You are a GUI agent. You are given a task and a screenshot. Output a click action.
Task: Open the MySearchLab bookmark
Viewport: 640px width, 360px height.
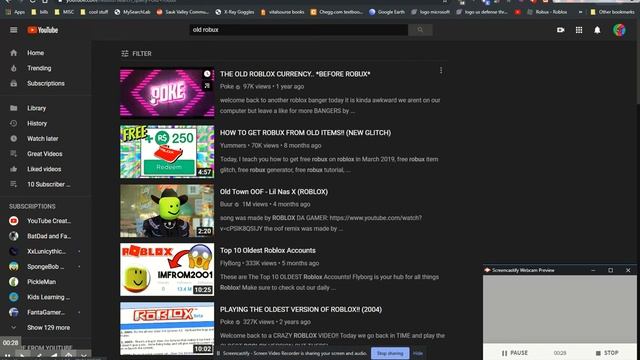pyautogui.click(x=132, y=12)
